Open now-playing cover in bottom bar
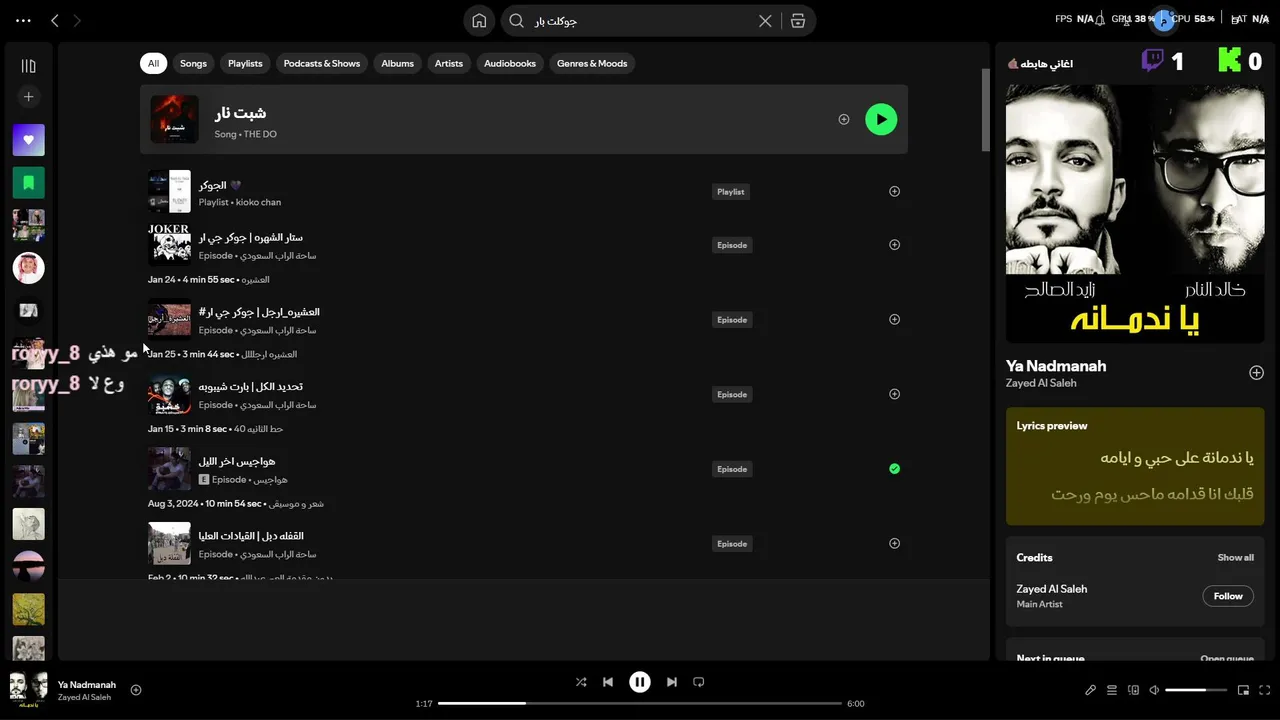 click(28, 689)
